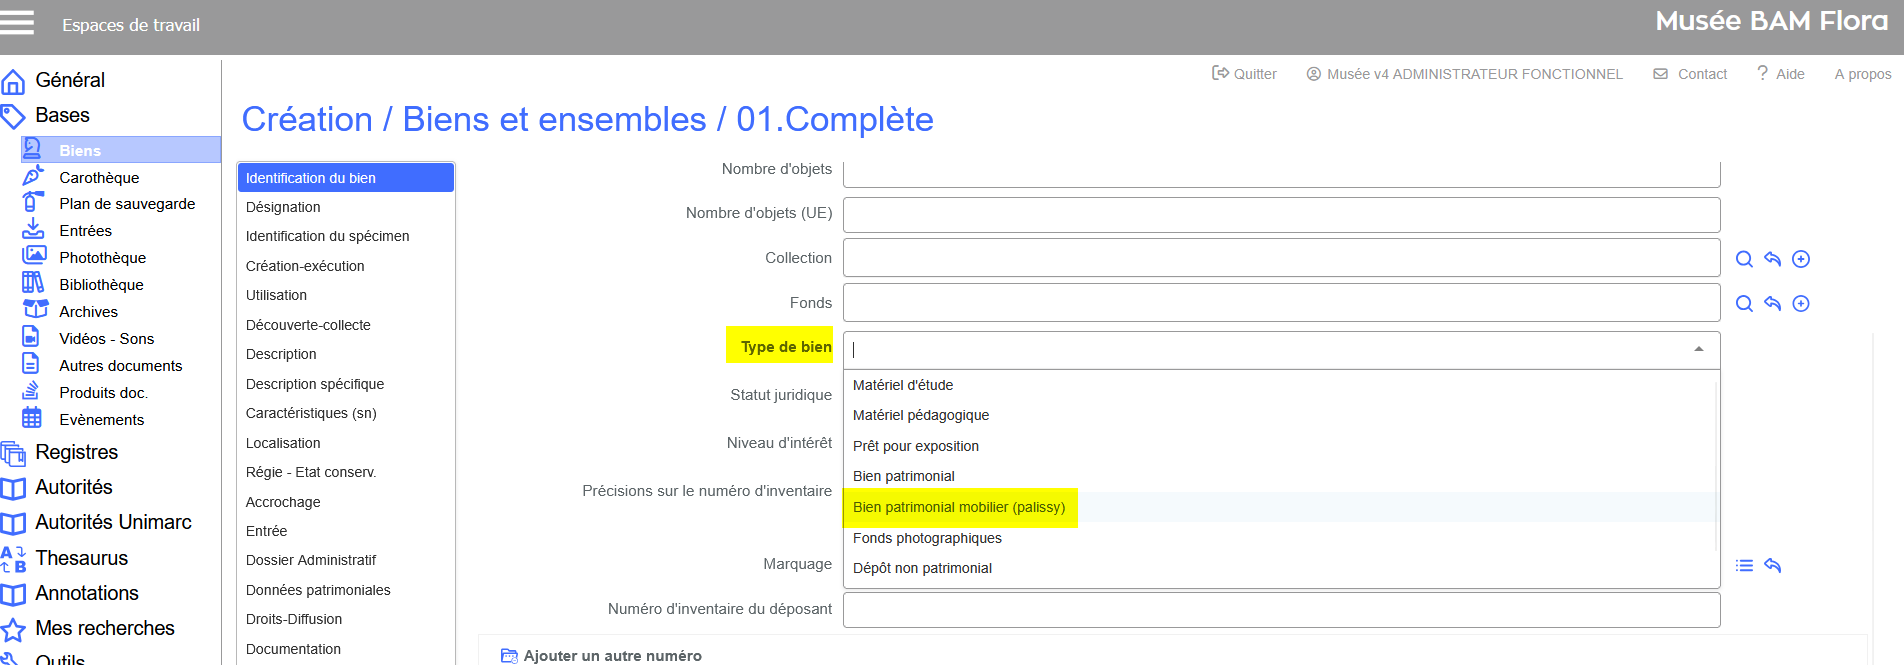Open the Carothèque tree item
The image size is (1904, 665).
coord(99,177)
